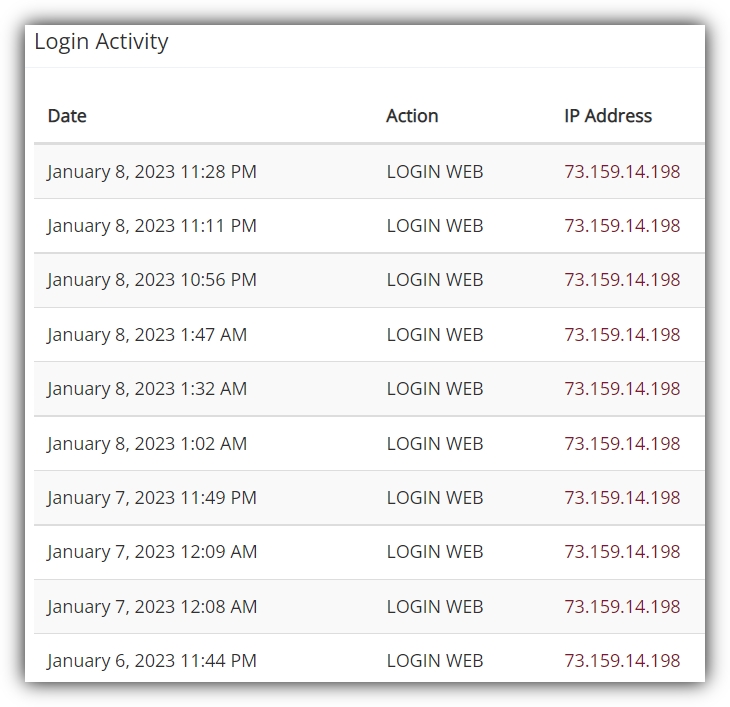The height and width of the screenshot is (707, 730).
Task: Open IP link for January 8 1:32 AM login
Action: tap(622, 389)
